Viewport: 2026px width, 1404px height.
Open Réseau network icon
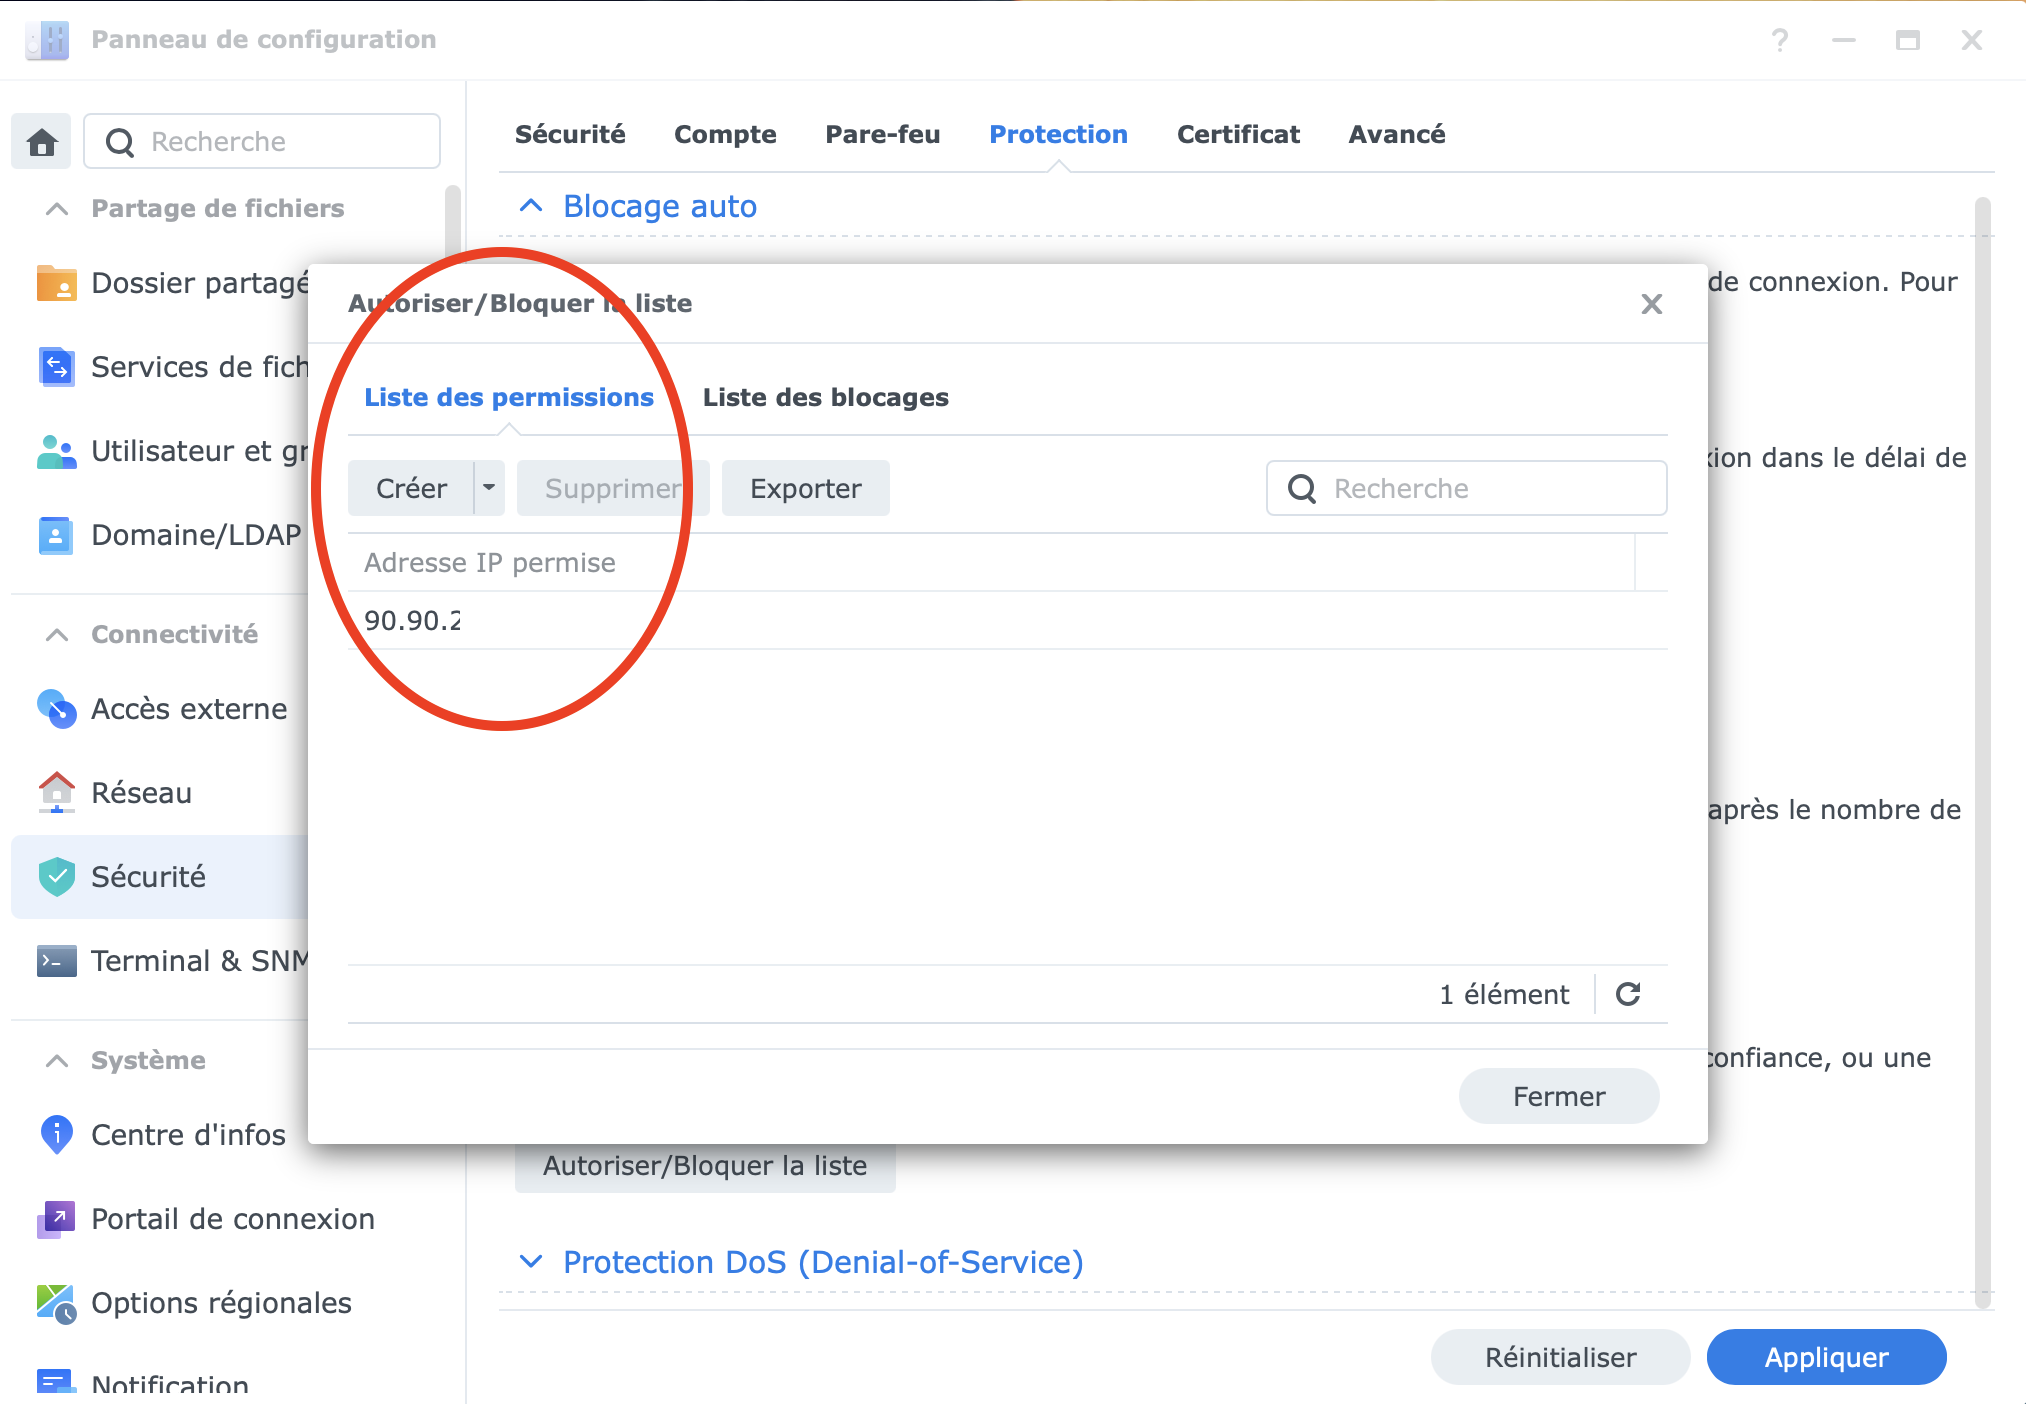[x=56, y=793]
